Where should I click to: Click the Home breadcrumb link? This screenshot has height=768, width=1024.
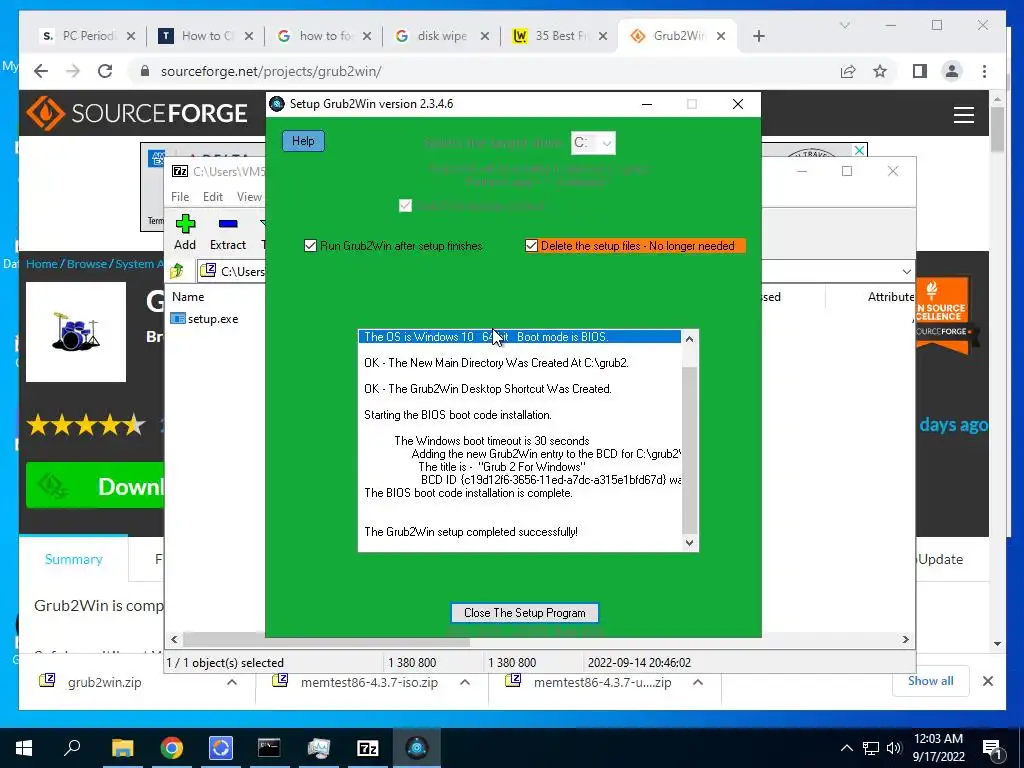[42, 264]
